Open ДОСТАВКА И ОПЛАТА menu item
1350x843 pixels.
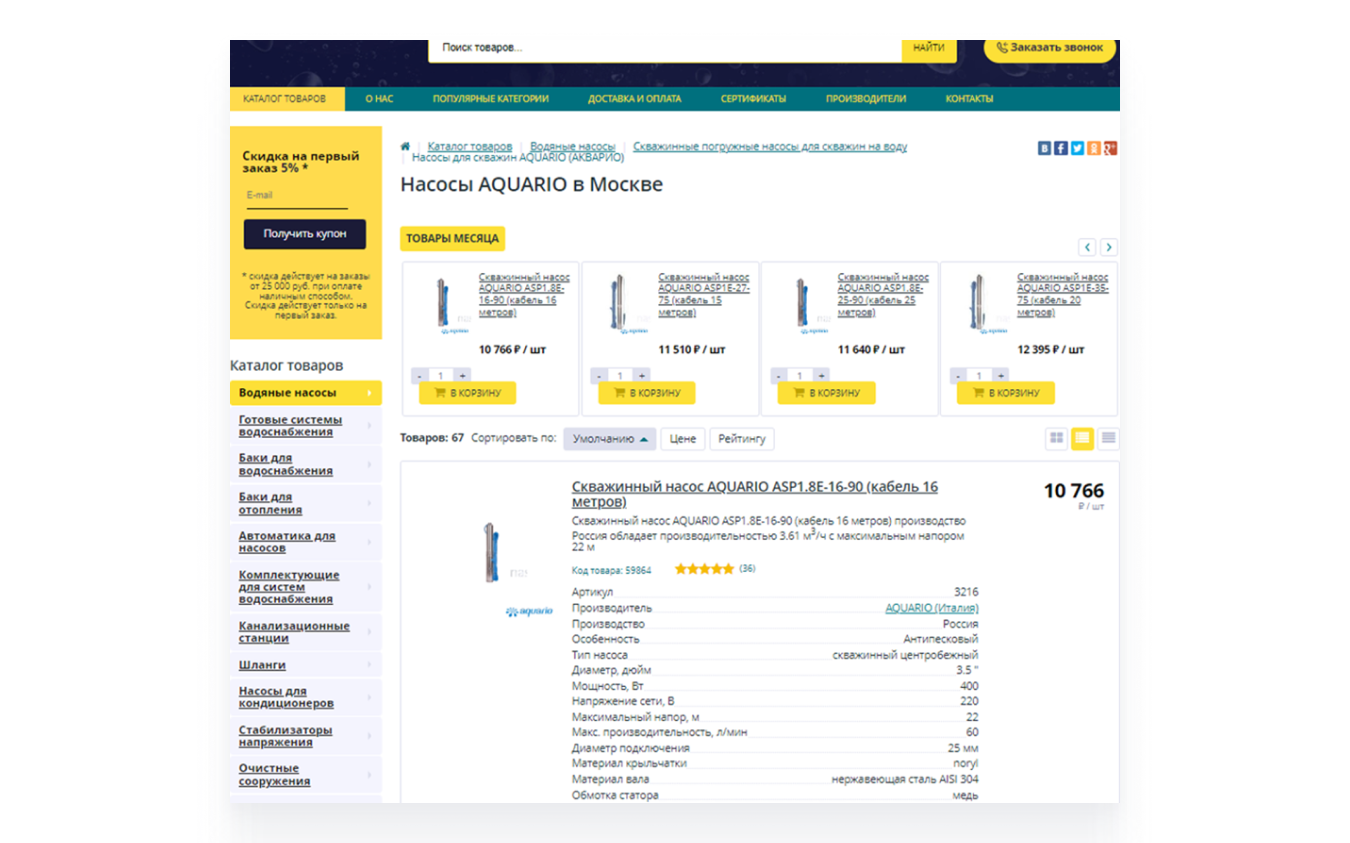[635, 99]
